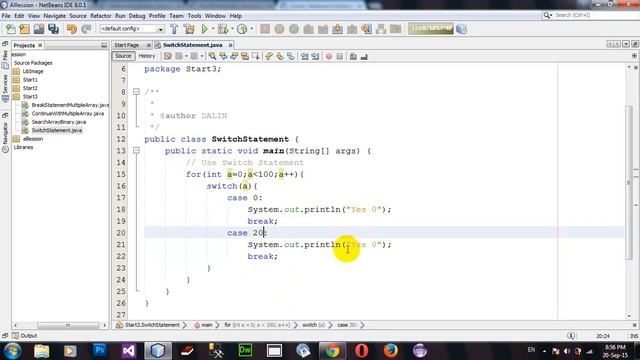Screen dimensions: 640x360
Task: Open Opera from the taskbar
Action: (362, 350)
